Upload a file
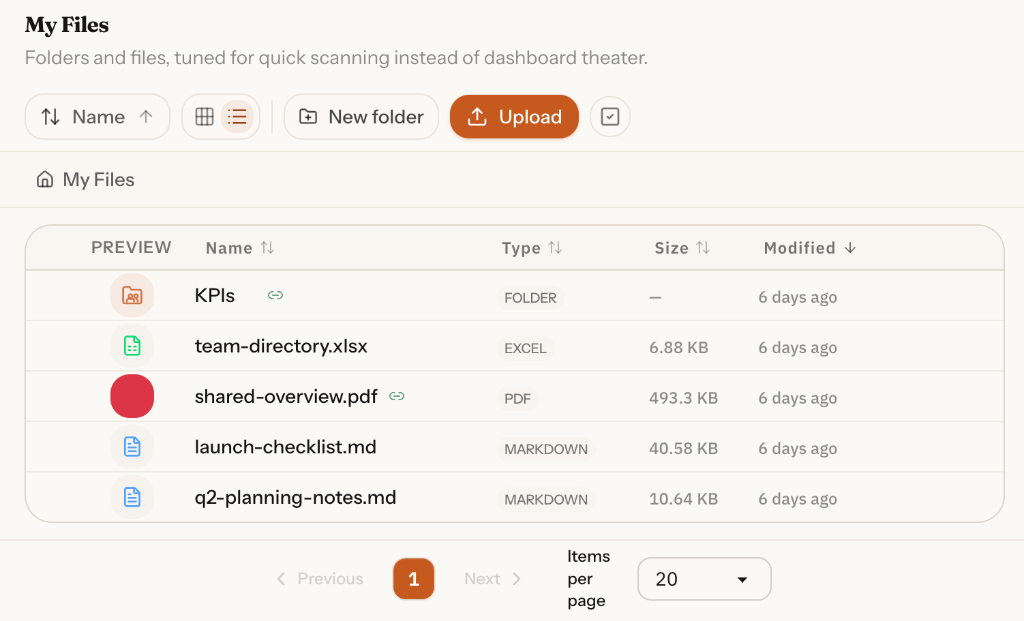The image size is (1024, 621). click(x=515, y=117)
